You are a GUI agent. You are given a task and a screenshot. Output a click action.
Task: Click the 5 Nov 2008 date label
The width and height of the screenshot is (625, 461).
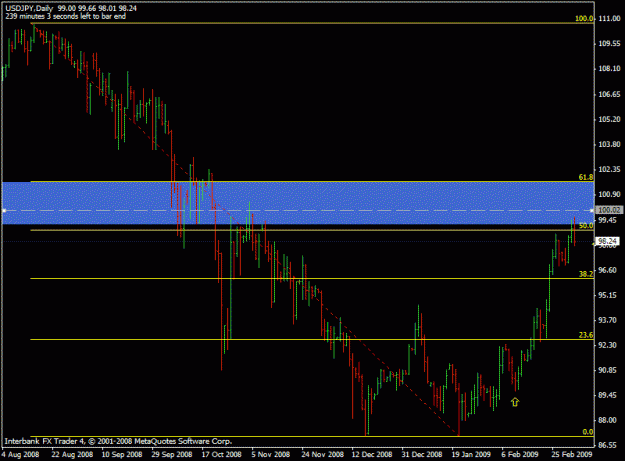270,454
